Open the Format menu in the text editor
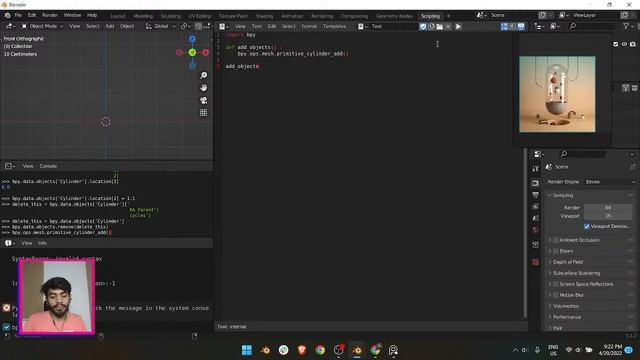This screenshot has width=640, height=360. point(309,27)
